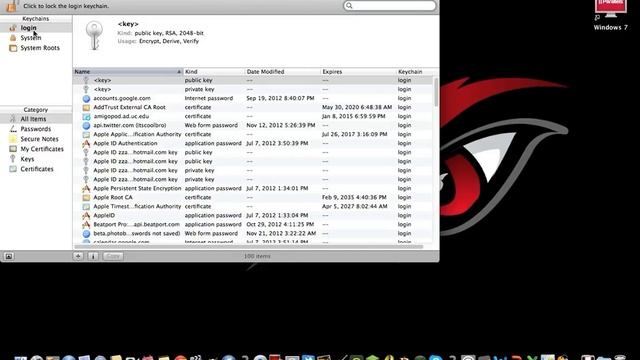This screenshot has height=360, width=640.
Task: Select the AppleID application password row
Action: [x=253, y=216]
